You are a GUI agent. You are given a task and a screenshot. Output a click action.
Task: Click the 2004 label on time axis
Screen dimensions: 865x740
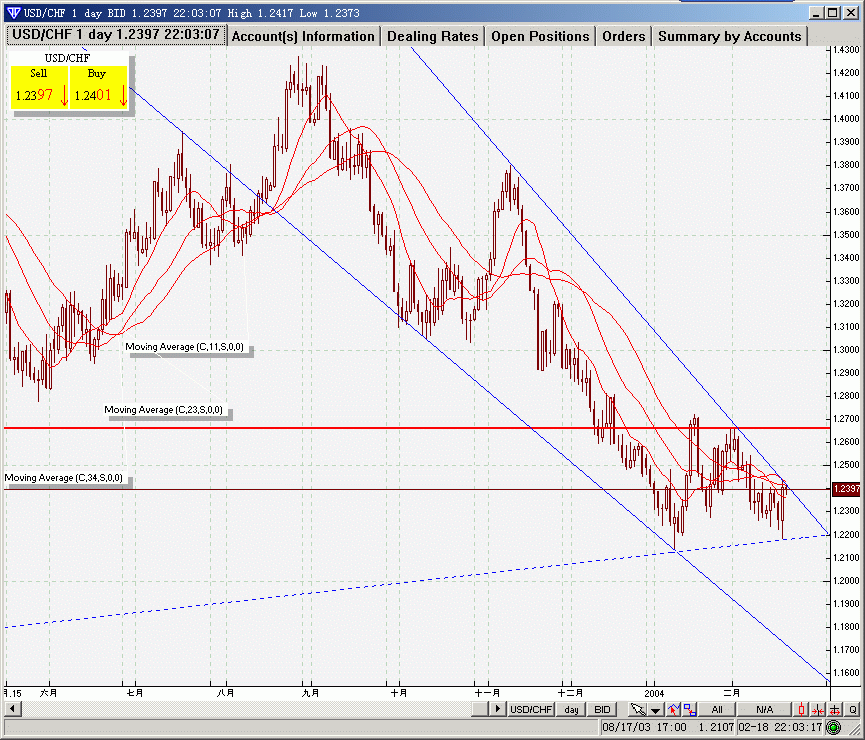654,693
